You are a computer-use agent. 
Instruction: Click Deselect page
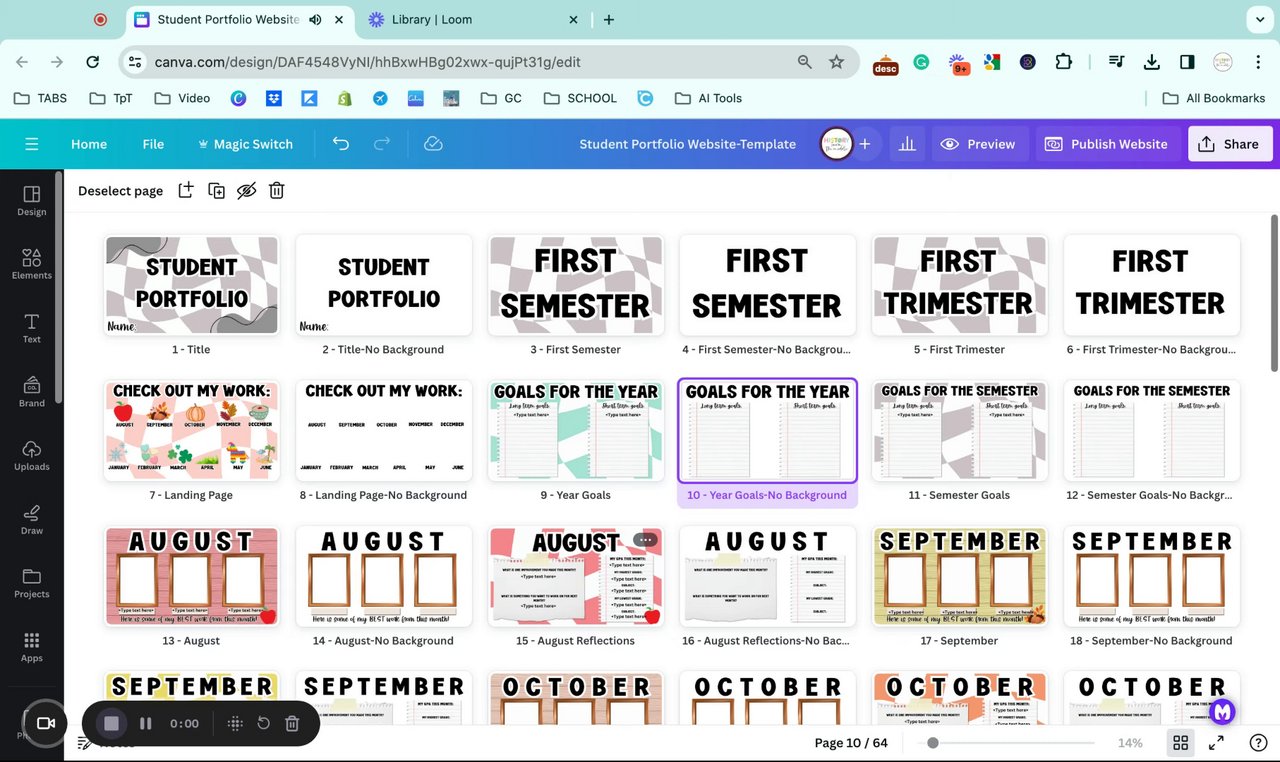pos(120,191)
